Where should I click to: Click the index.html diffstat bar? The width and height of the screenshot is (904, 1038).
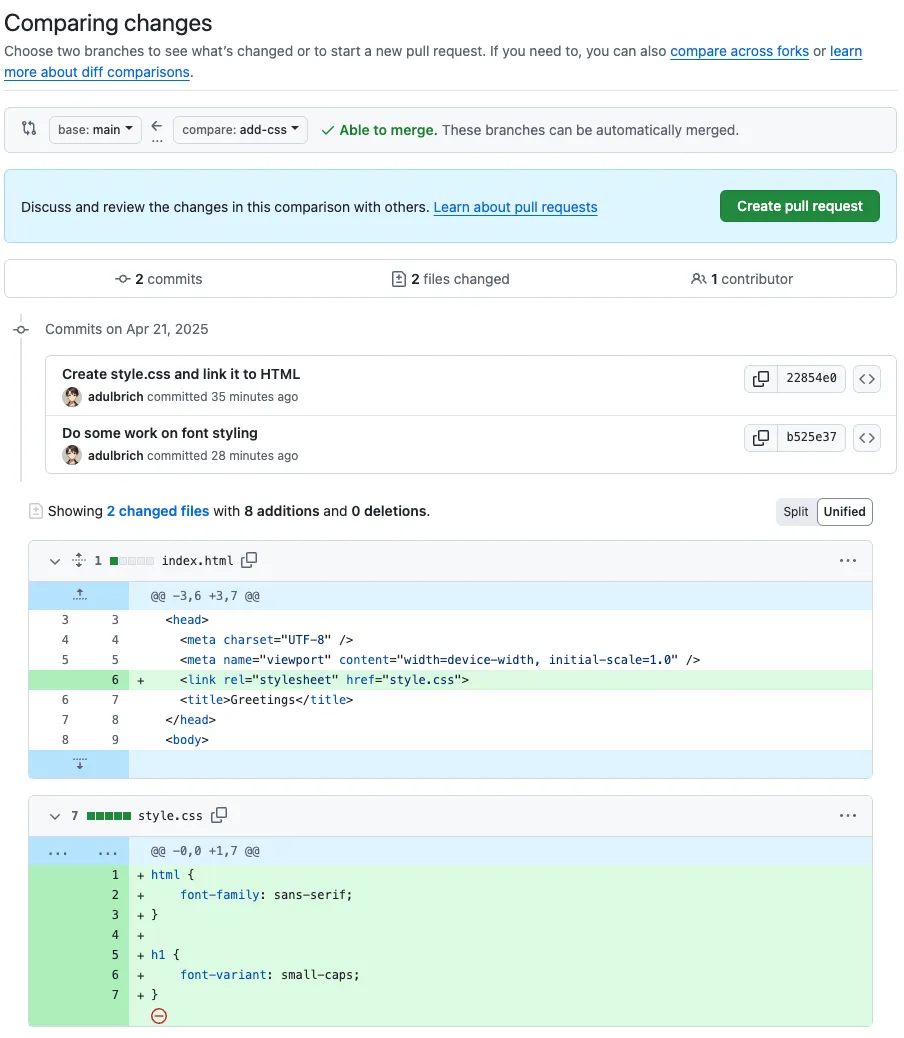(132, 561)
